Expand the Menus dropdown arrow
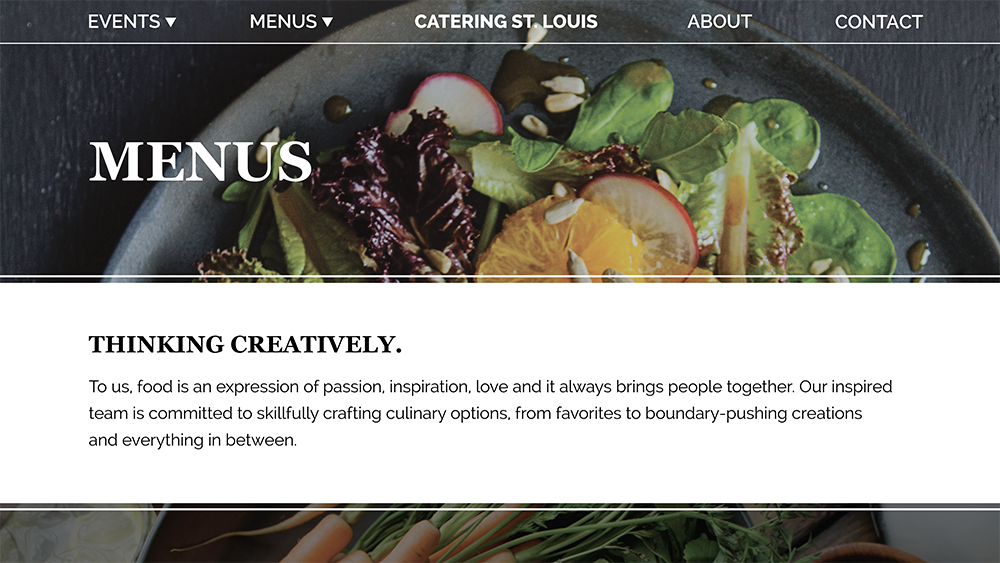 327,22
